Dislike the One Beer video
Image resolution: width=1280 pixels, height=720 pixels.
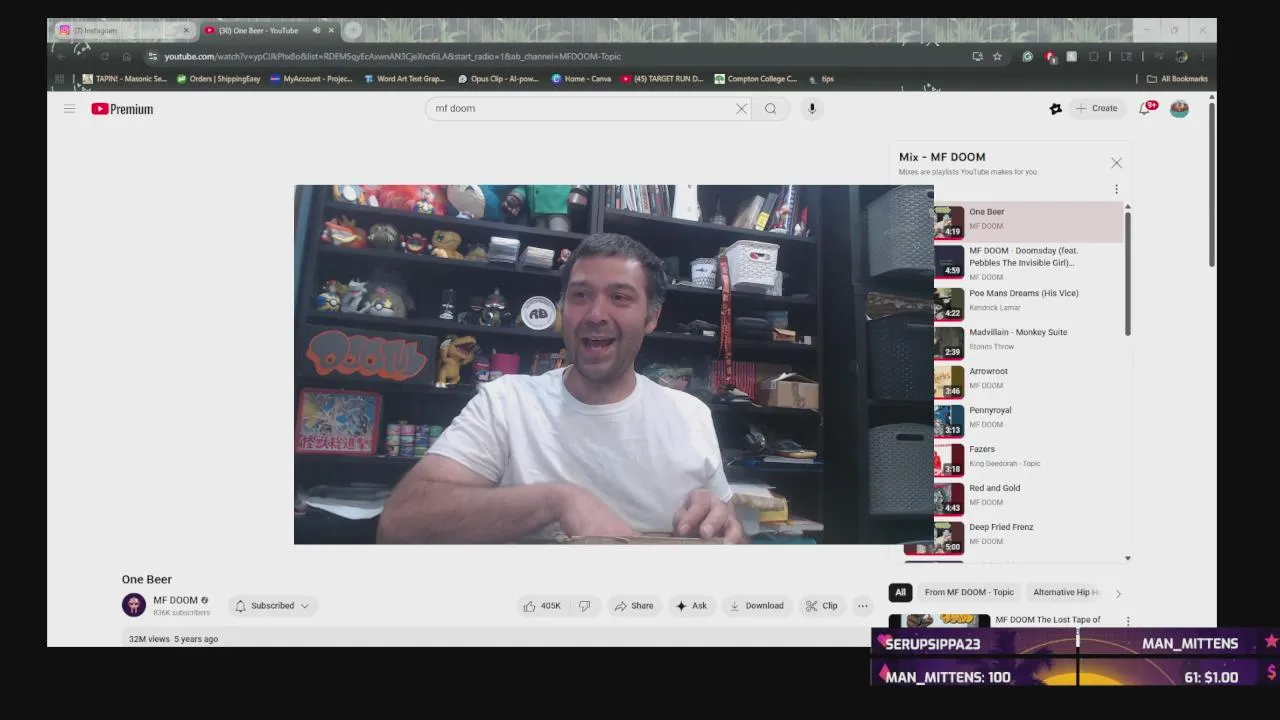pyautogui.click(x=584, y=605)
